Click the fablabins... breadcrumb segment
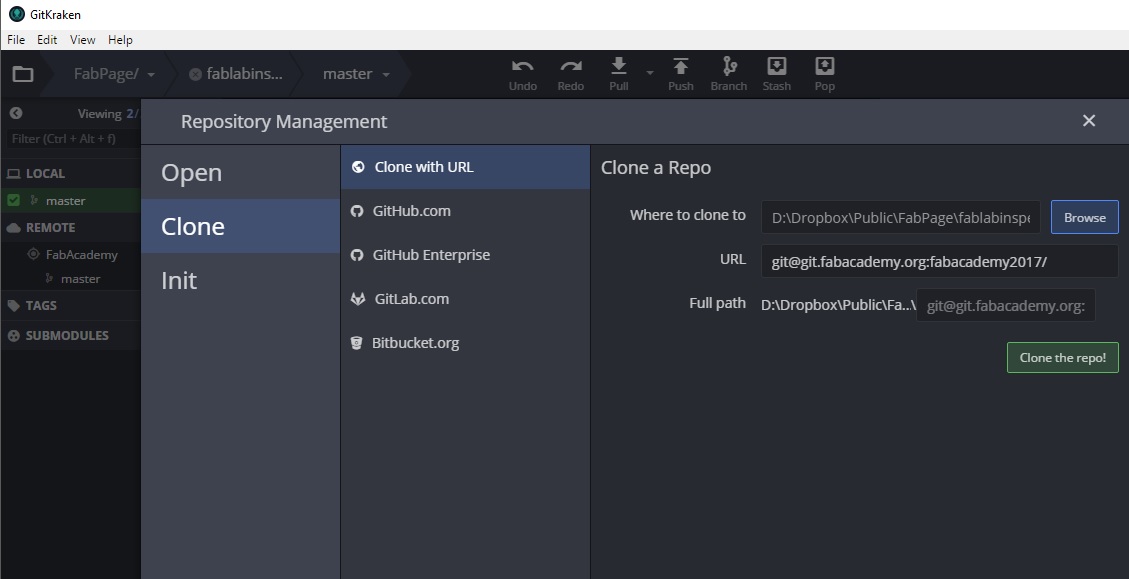 click(244, 73)
